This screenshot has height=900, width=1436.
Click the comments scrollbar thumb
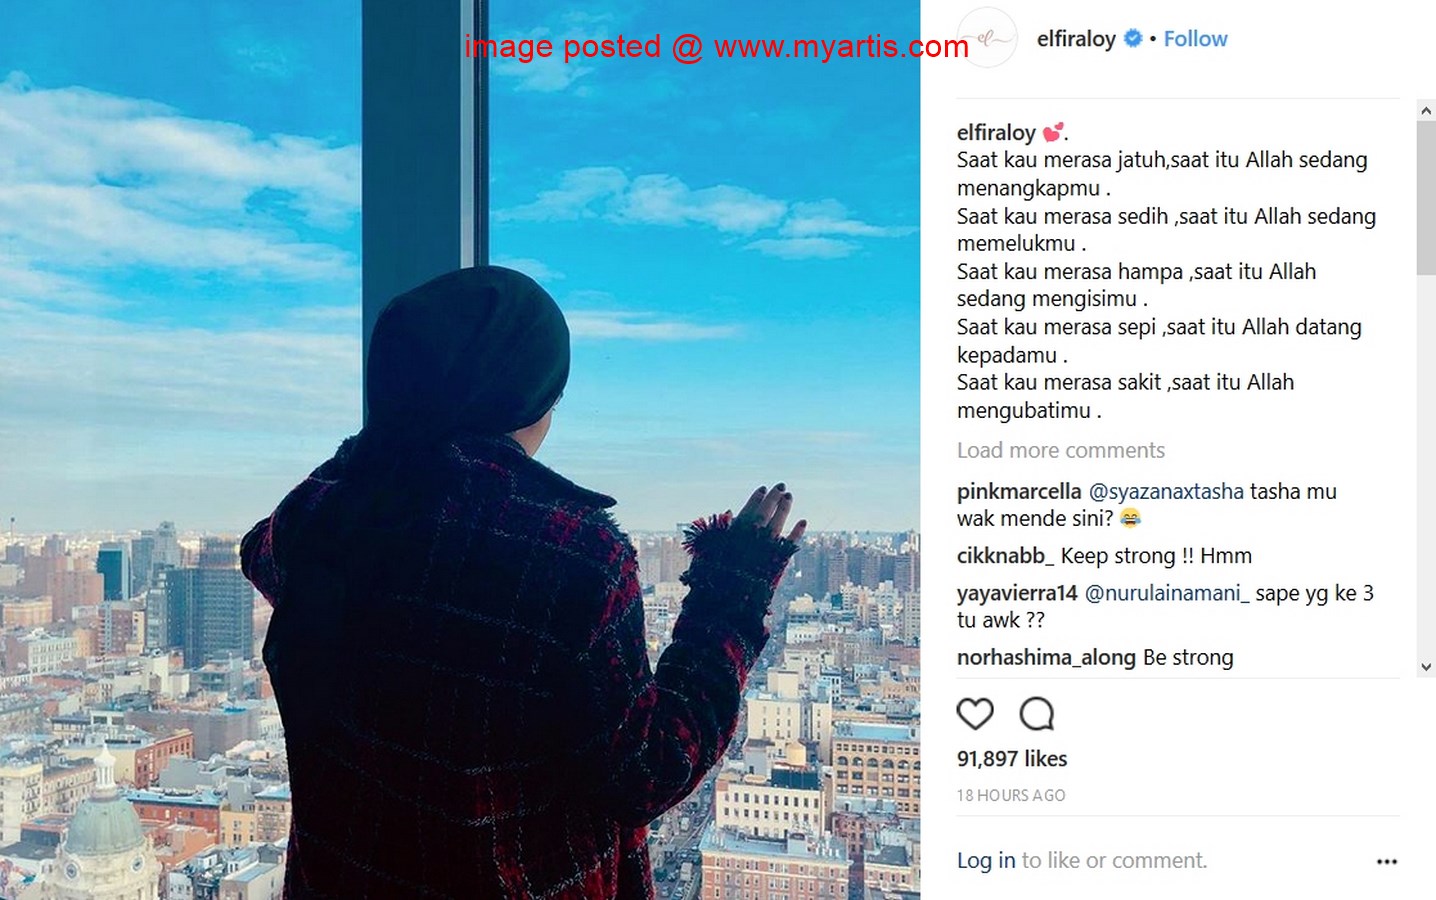[1426, 198]
